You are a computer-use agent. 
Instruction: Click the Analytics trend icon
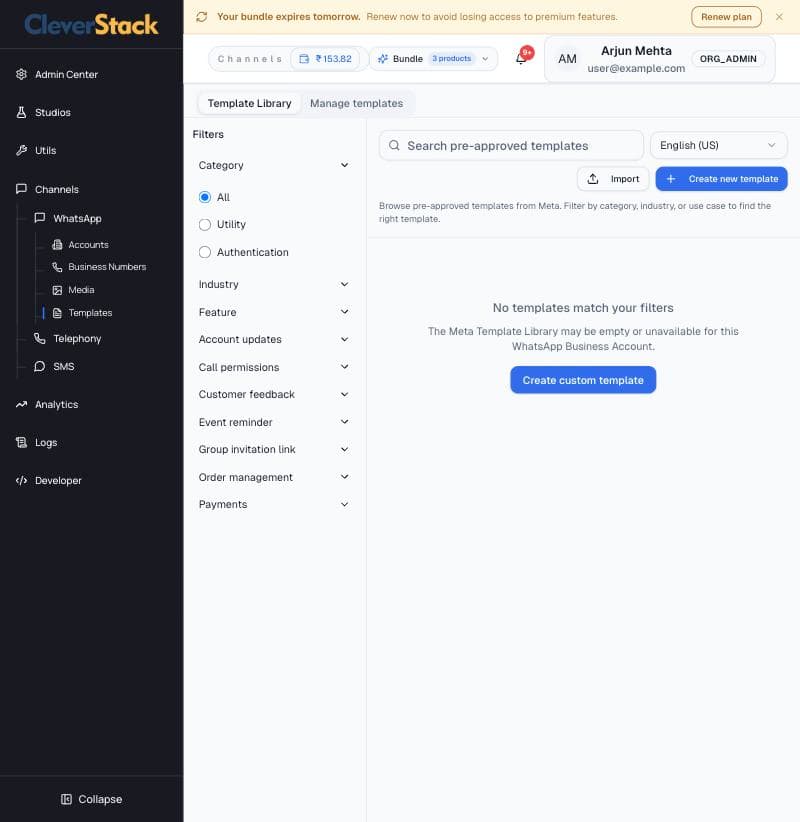pyautogui.click(x=21, y=404)
